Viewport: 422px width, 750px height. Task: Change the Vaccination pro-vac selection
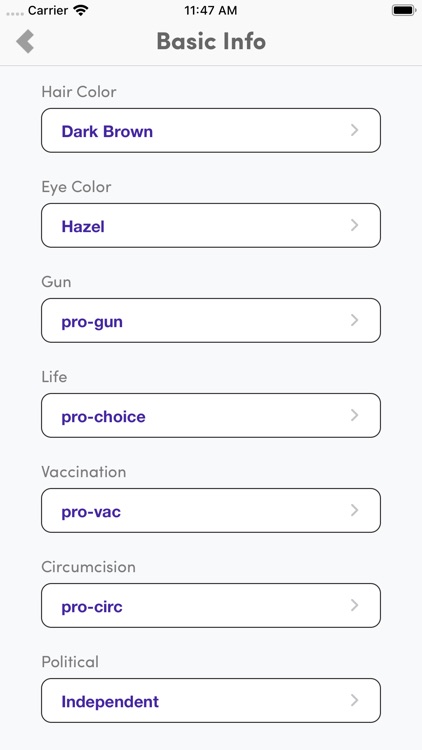(211, 510)
